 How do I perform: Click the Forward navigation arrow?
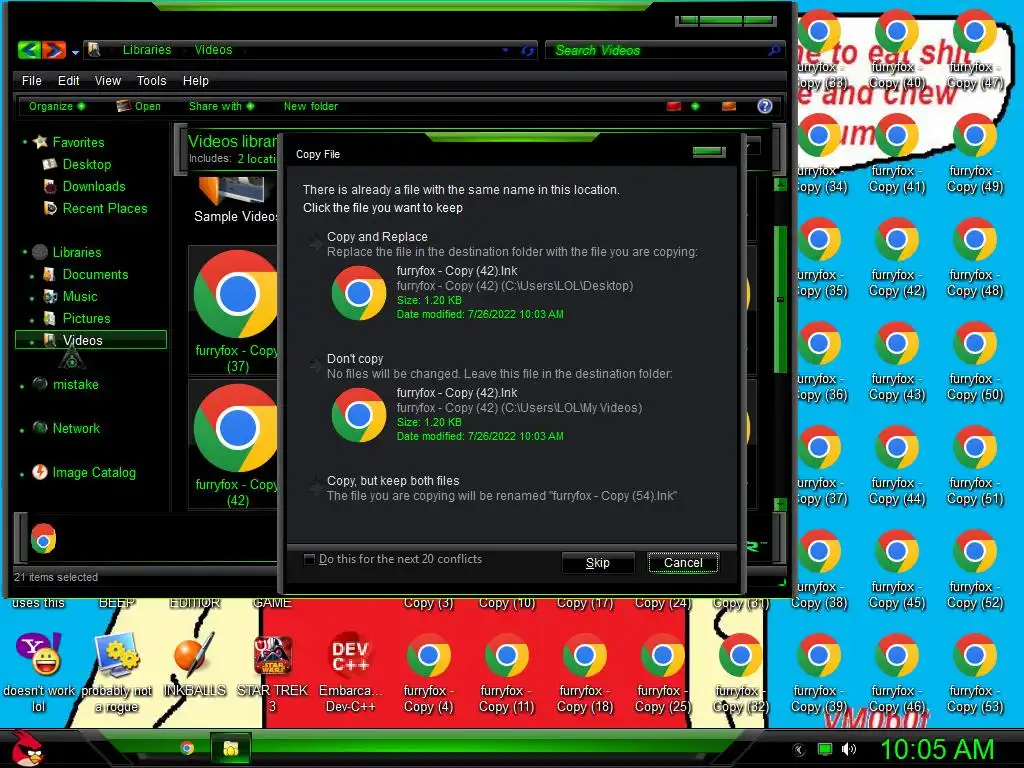[x=54, y=50]
